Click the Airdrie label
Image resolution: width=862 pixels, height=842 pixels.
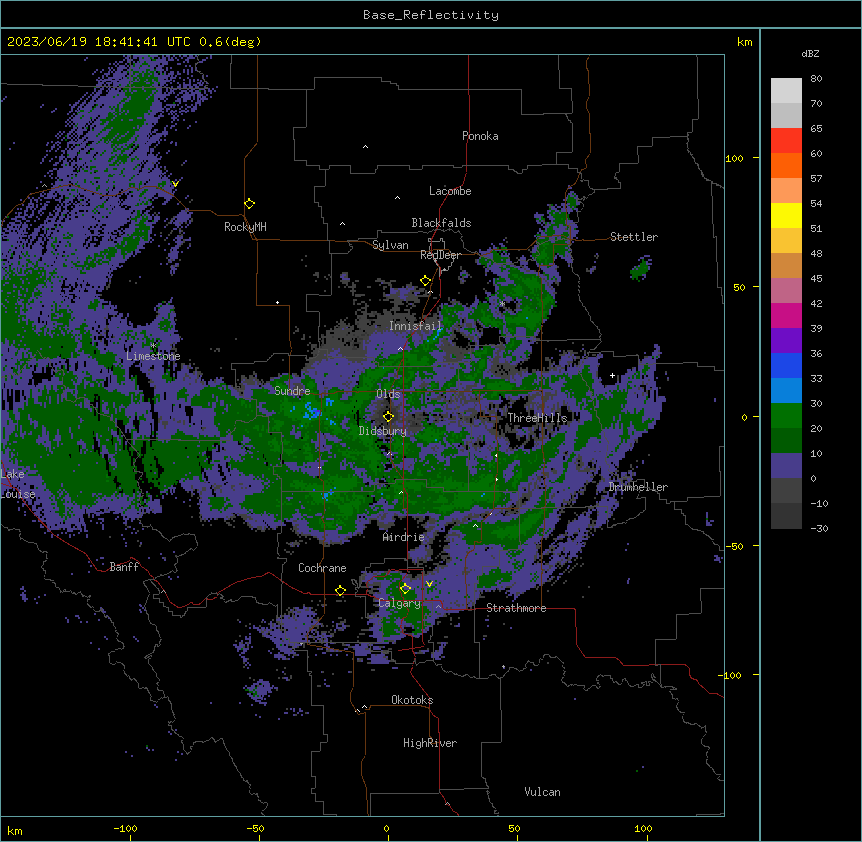click(403, 537)
